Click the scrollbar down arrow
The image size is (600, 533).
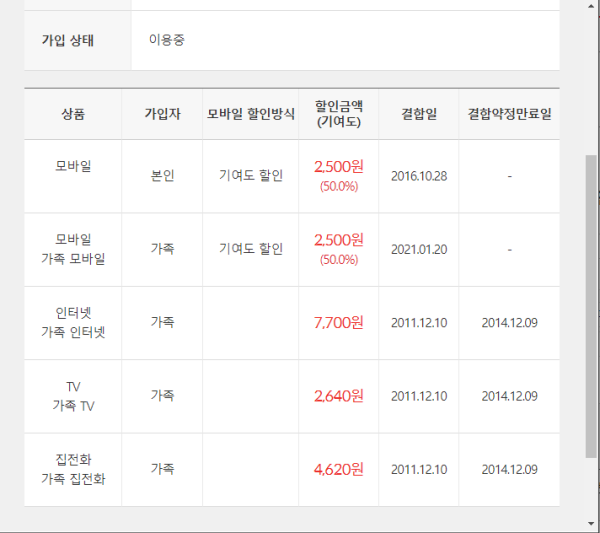591,524
